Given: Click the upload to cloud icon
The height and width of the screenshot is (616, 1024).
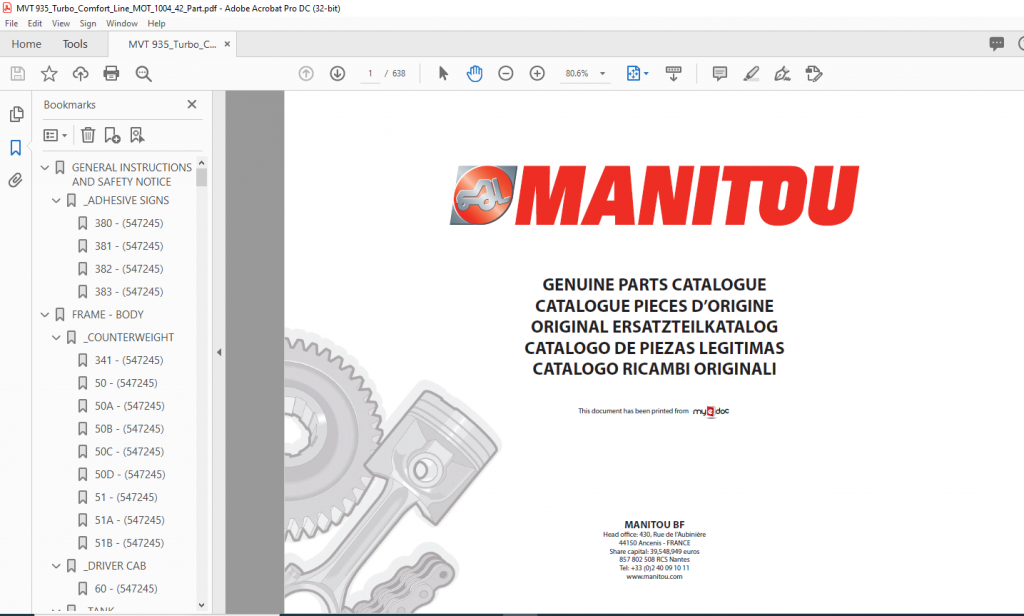Looking at the screenshot, I should tap(80, 73).
